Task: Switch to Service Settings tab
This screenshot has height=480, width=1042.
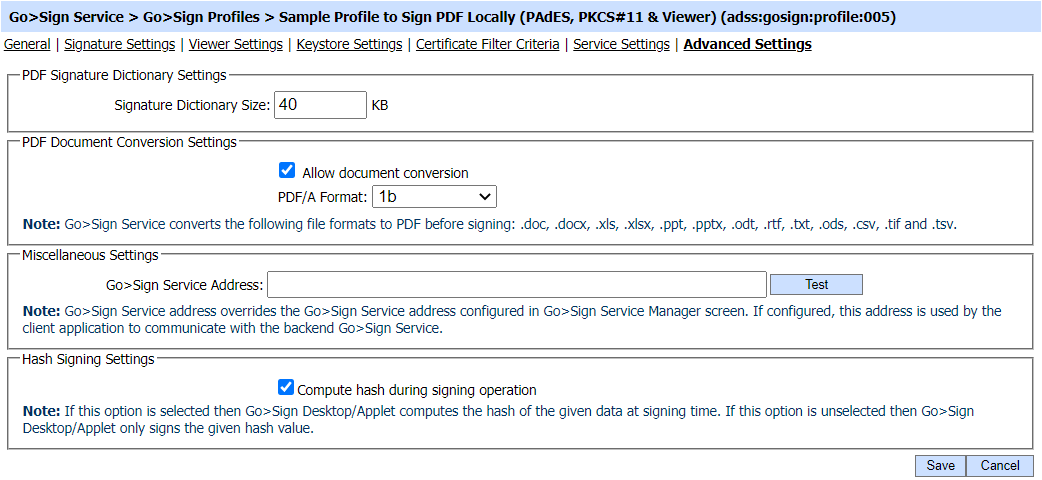Action: coord(621,44)
